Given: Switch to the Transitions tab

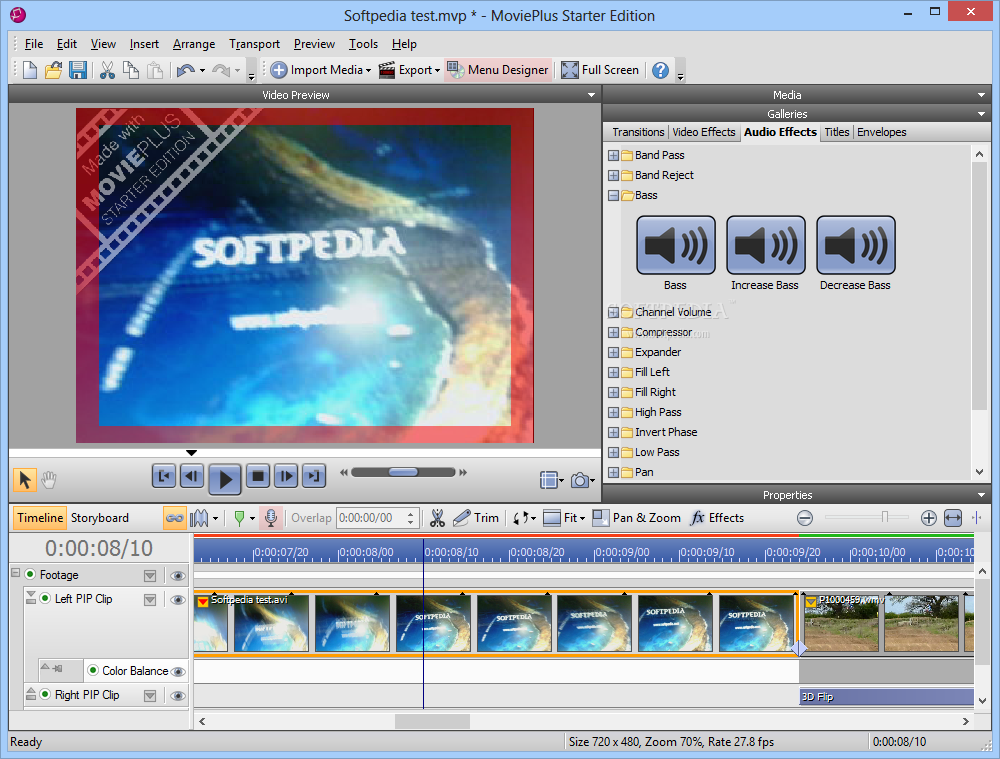Looking at the screenshot, I should click(x=638, y=132).
